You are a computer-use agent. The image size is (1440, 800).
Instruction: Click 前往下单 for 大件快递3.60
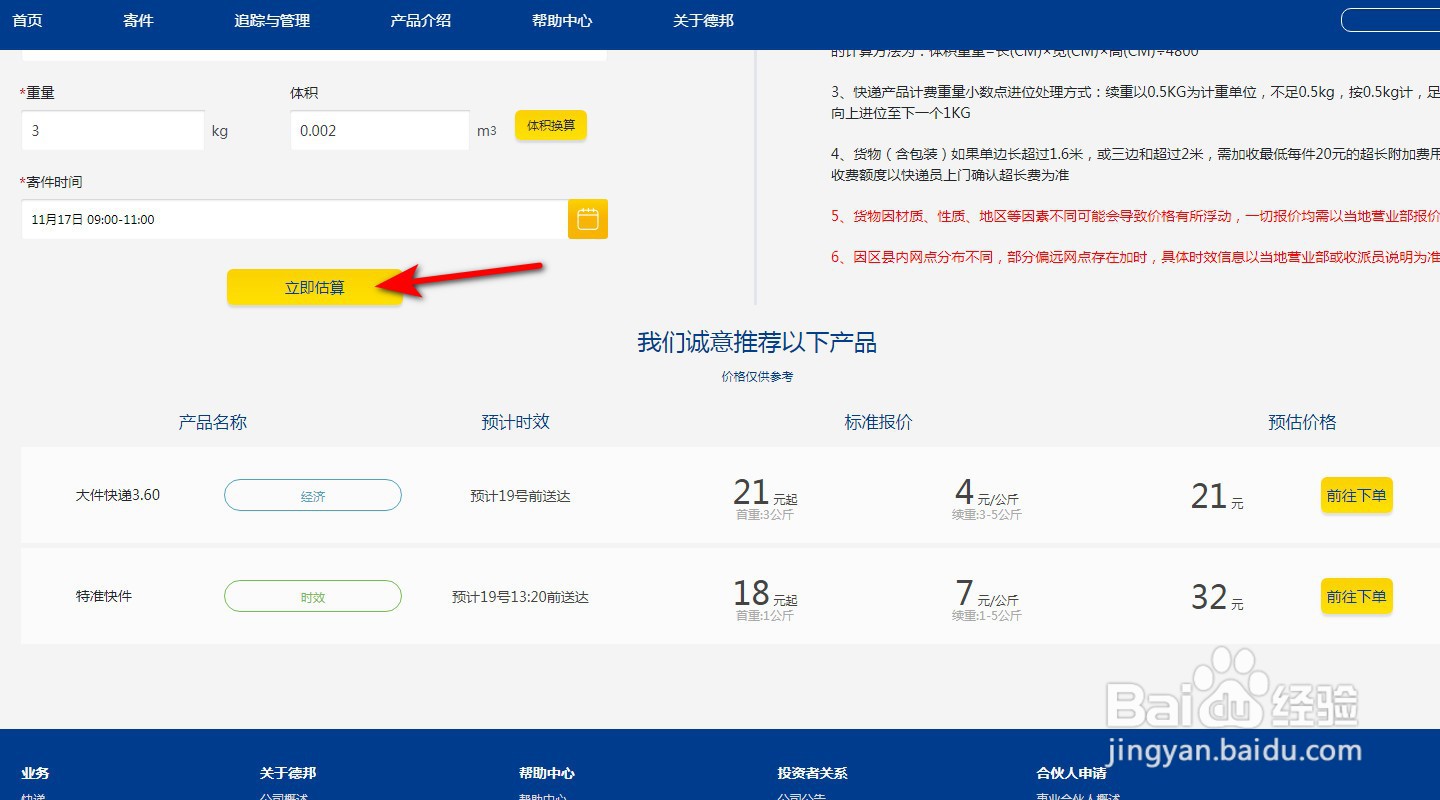point(1356,495)
